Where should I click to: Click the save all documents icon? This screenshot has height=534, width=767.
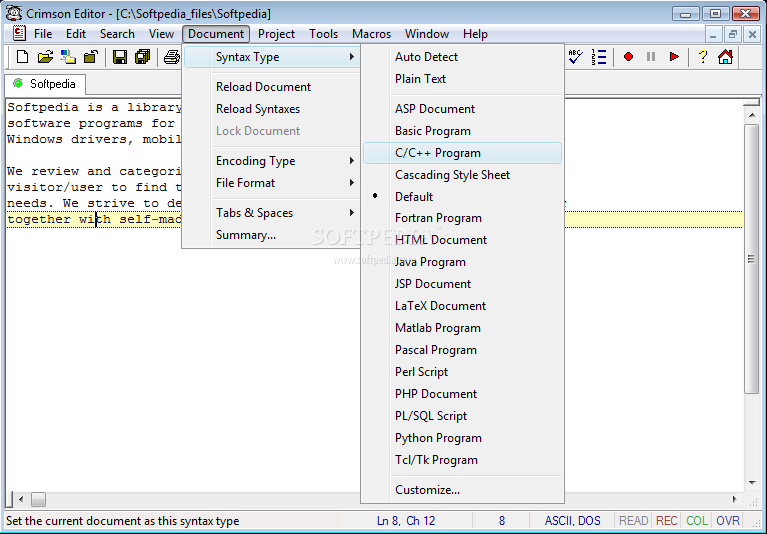(x=142, y=57)
